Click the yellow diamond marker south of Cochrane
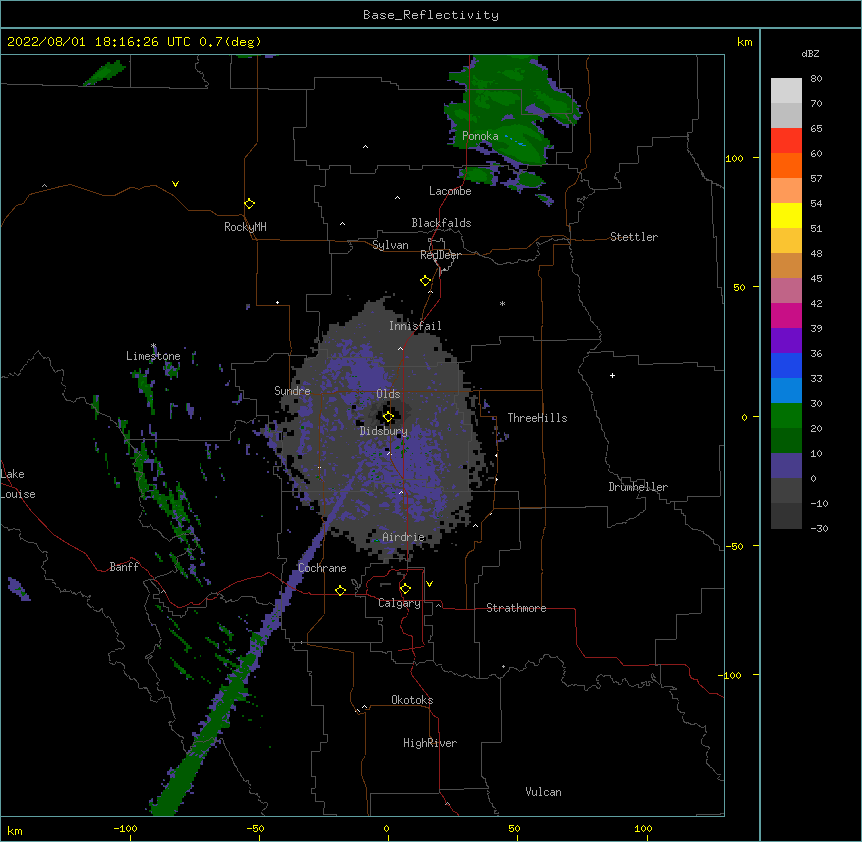The image size is (862, 842). click(x=340, y=590)
